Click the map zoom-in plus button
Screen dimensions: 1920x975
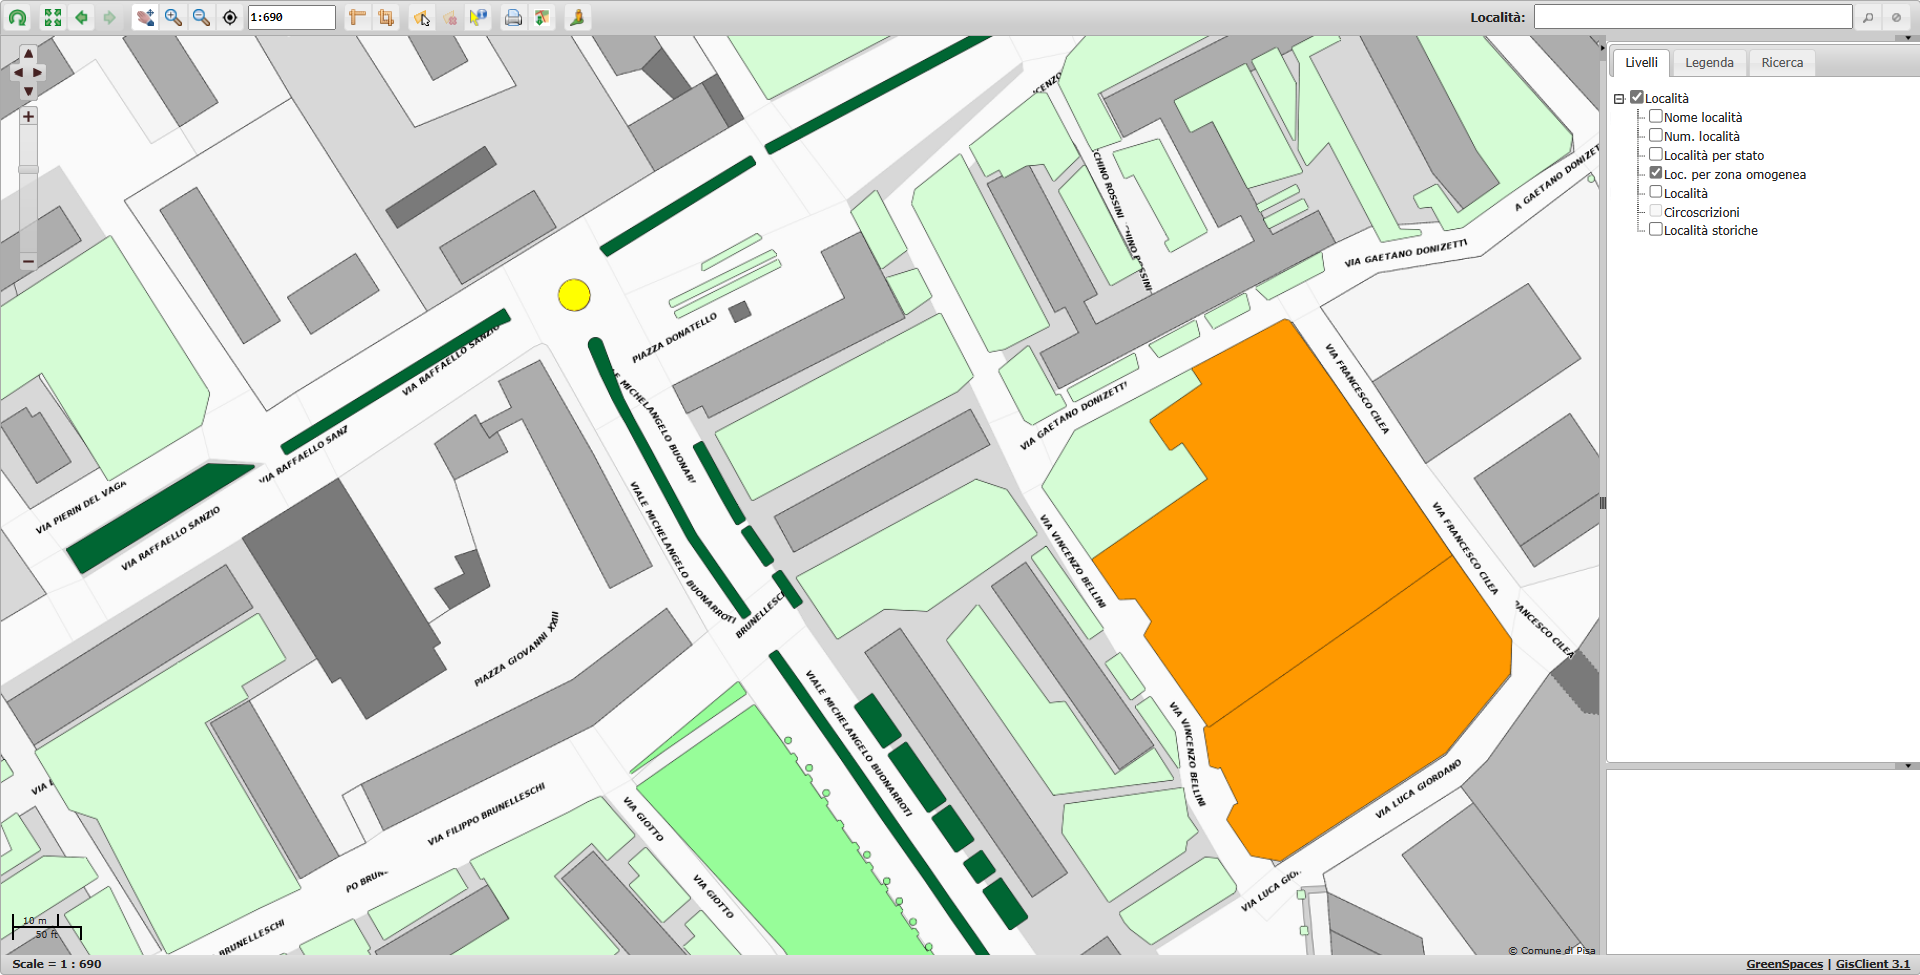[28, 117]
